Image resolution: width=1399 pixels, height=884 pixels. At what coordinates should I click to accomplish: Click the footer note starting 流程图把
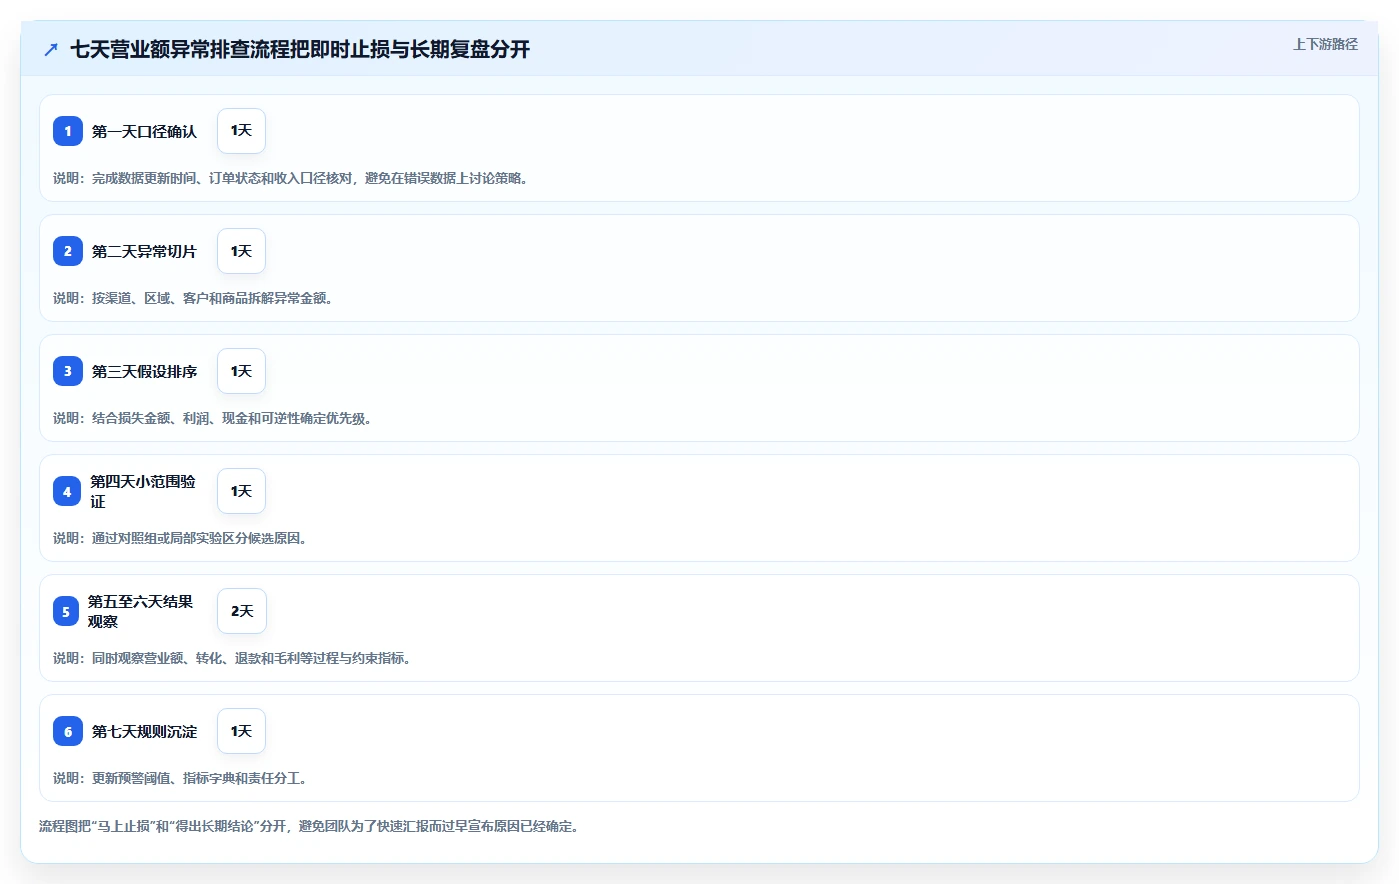[309, 826]
